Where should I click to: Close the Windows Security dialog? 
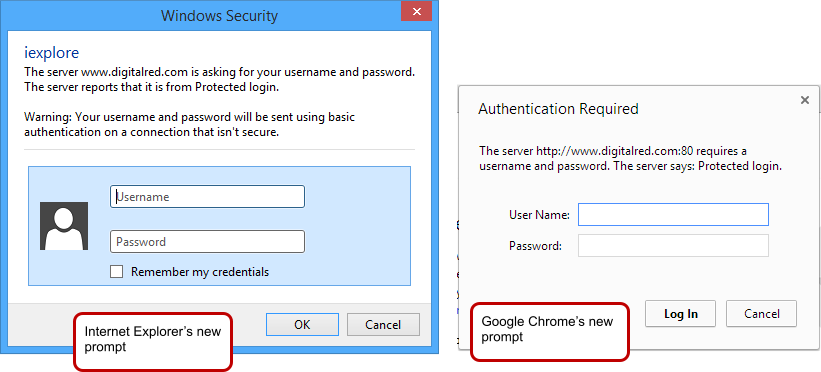point(416,12)
